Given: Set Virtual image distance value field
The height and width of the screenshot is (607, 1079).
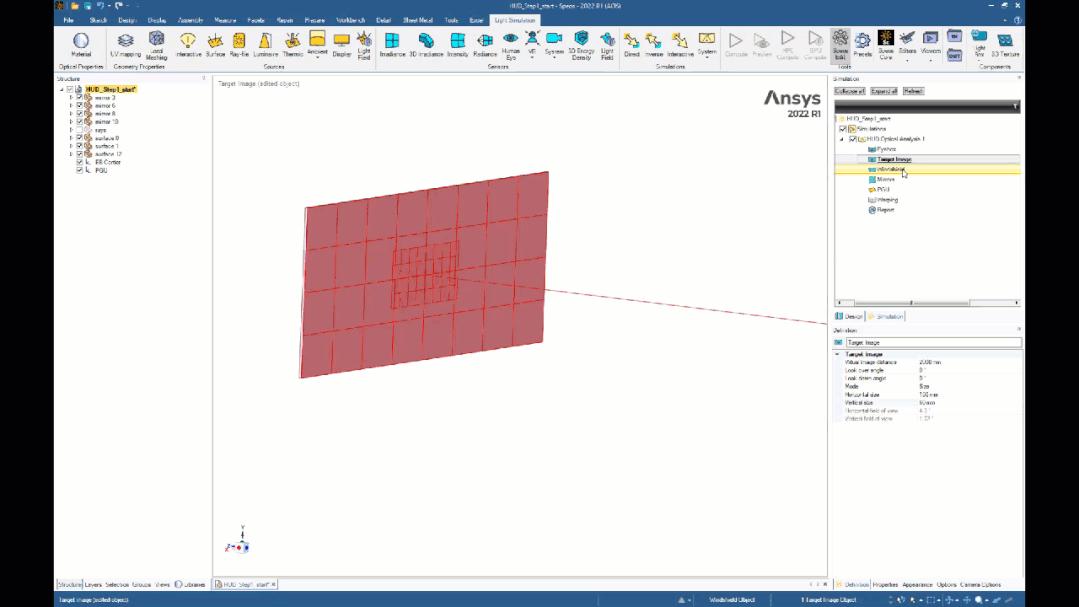Looking at the screenshot, I should 931,362.
